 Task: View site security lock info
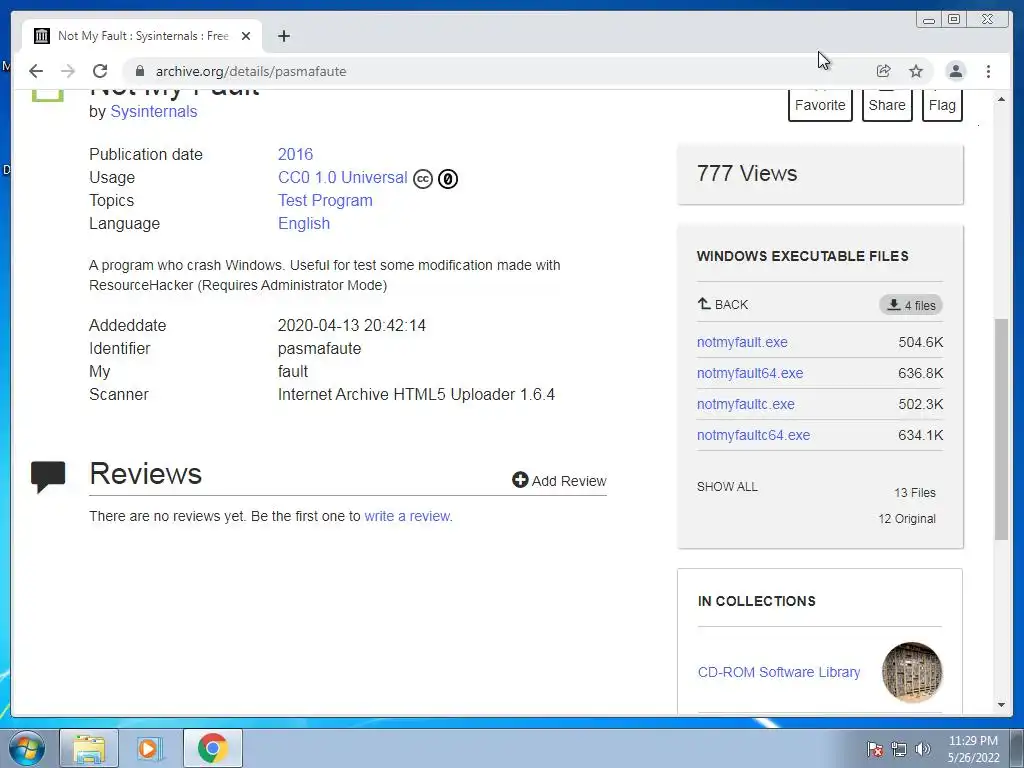point(139,71)
